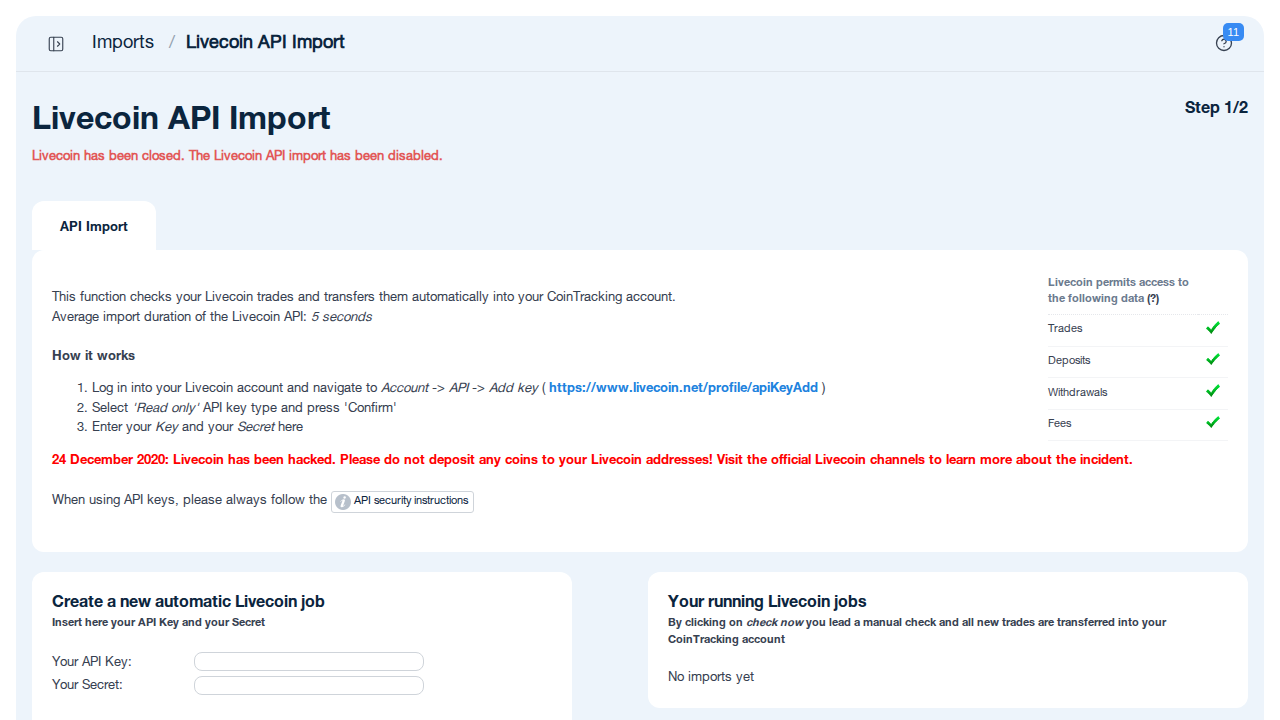The image size is (1280, 720).
Task: Click green checkmark next to Deposits
Action: [x=1213, y=360]
